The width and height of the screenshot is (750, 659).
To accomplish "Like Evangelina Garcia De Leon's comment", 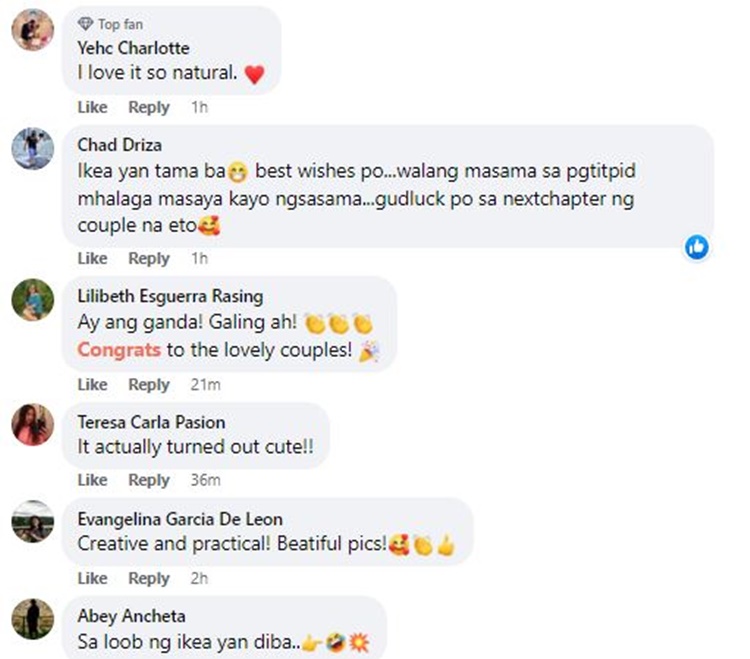I will click(x=92, y=578).
